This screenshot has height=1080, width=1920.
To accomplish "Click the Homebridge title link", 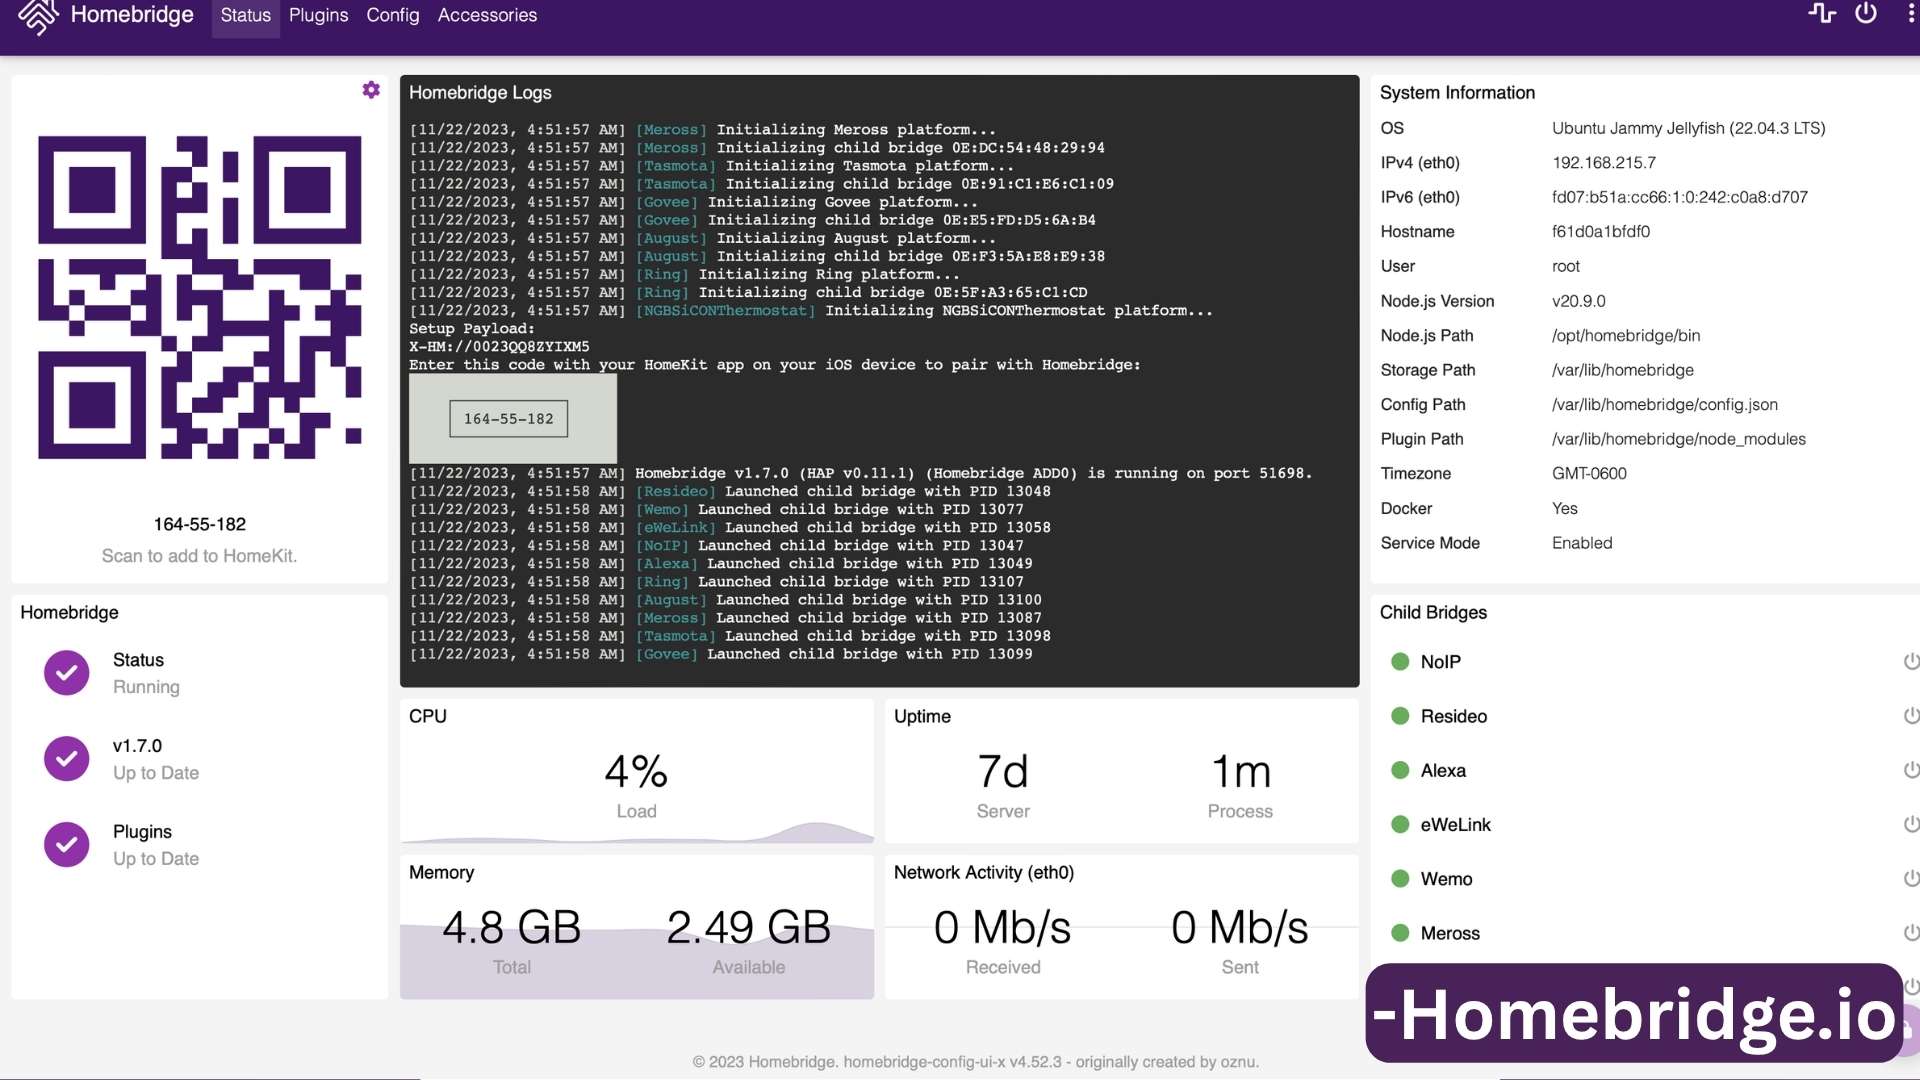I will coord(131,15).
